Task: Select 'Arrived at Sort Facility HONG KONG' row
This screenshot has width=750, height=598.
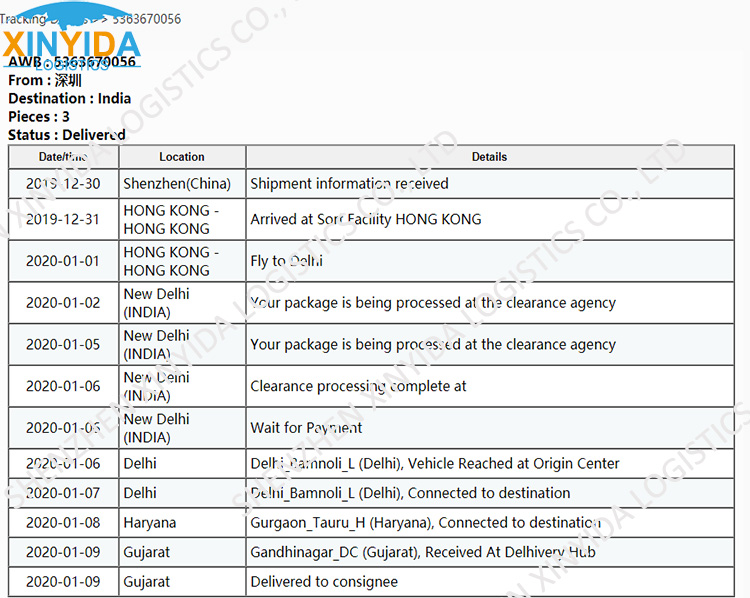Action: [371, 219]
